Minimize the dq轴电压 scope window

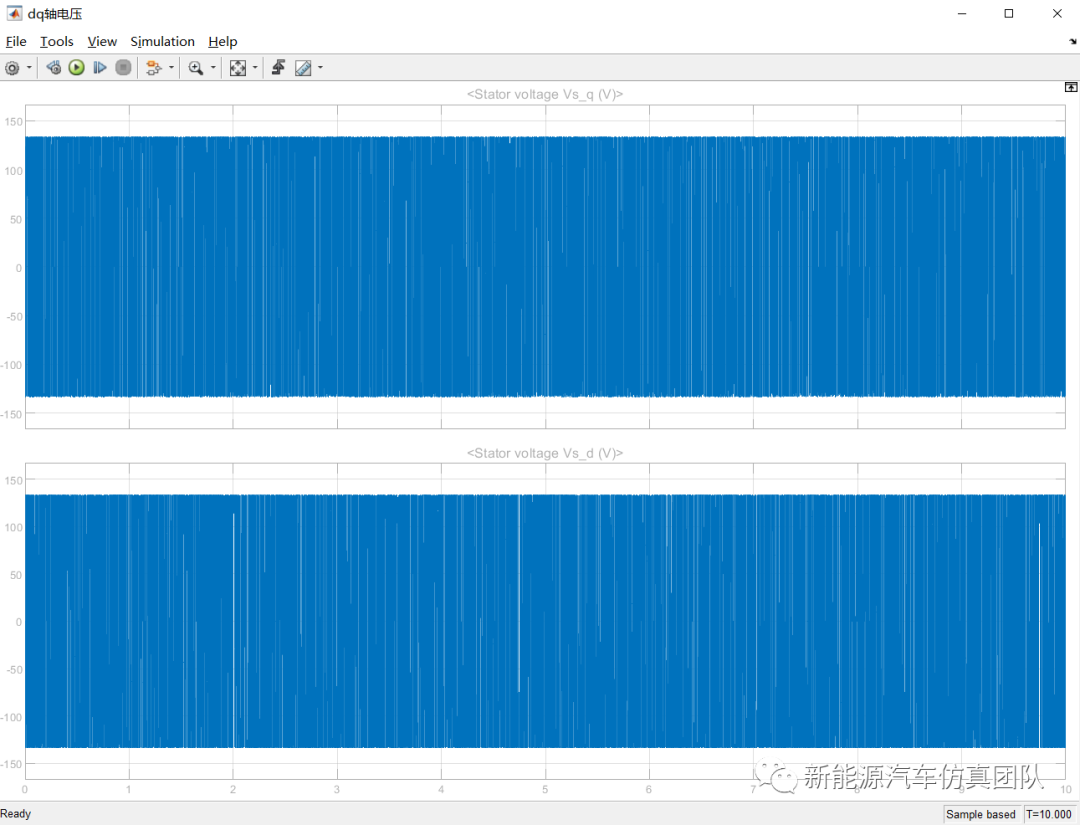click(x=962, y=14)
